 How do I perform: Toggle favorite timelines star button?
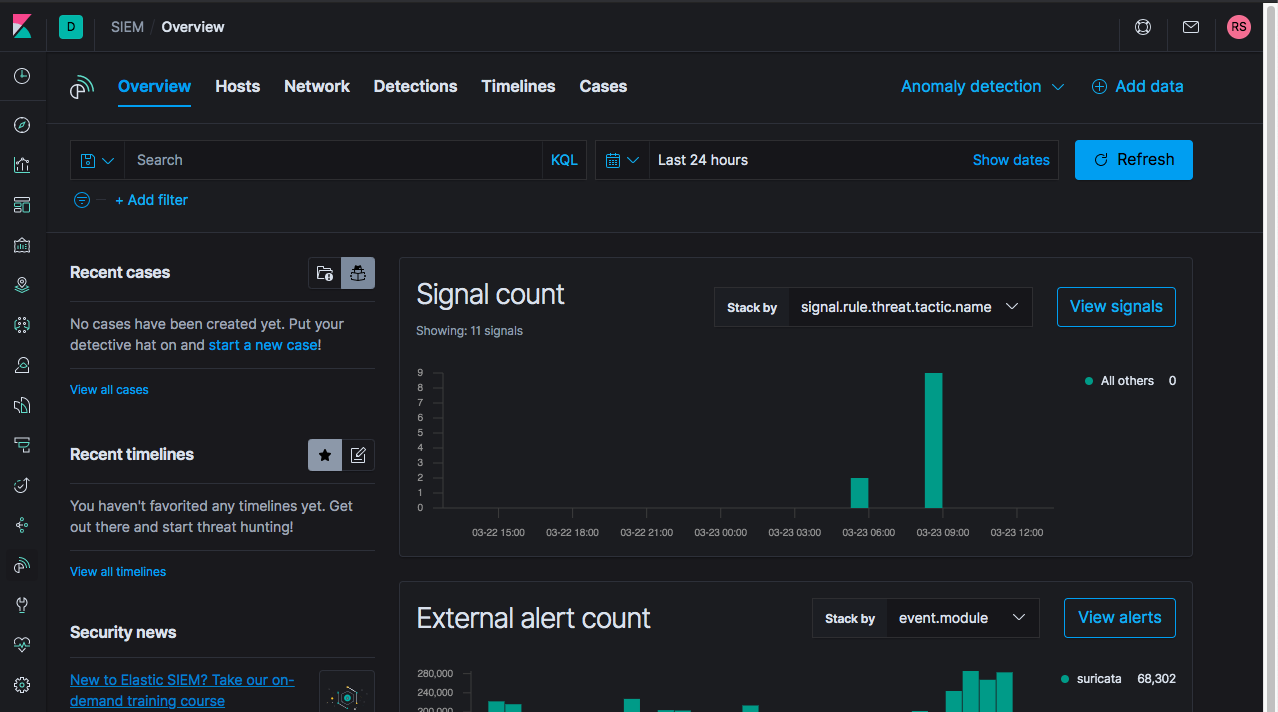point(325,455)
